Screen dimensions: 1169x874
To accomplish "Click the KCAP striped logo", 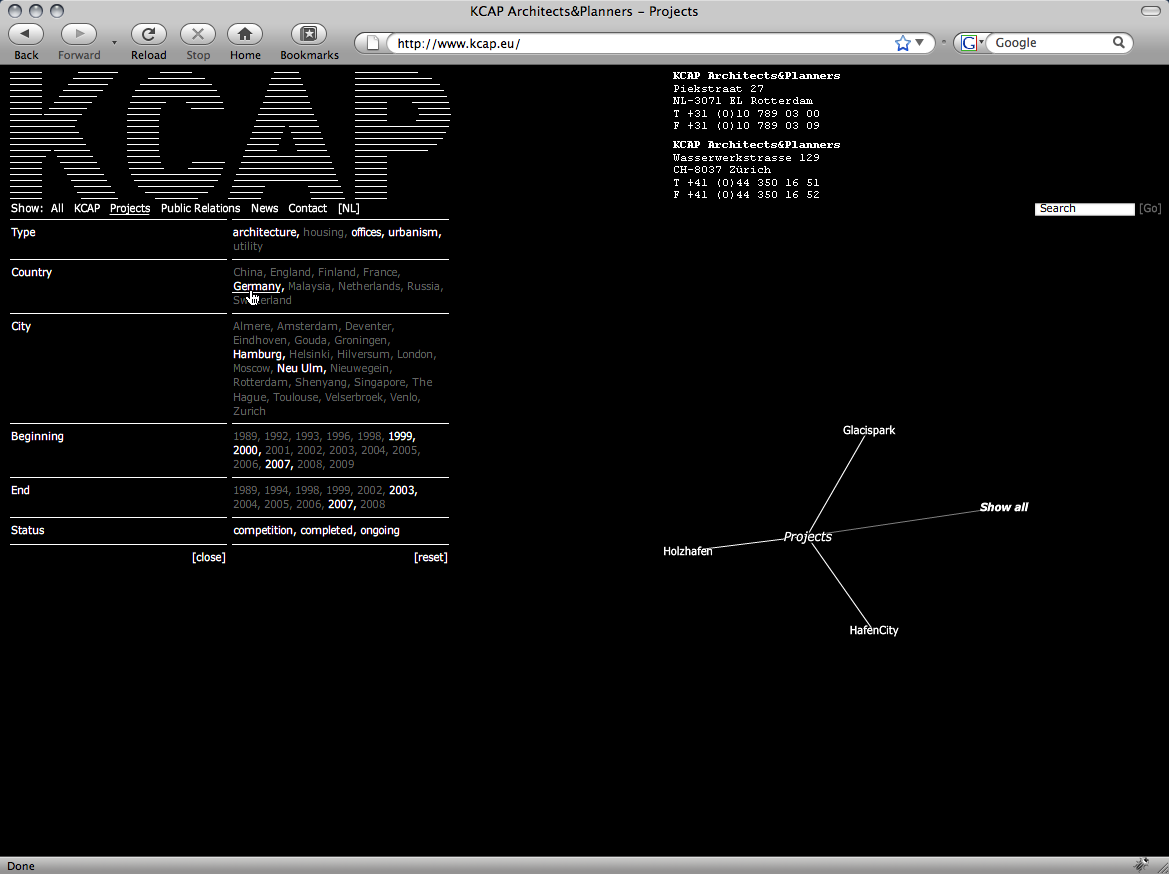I will [230, 134].
